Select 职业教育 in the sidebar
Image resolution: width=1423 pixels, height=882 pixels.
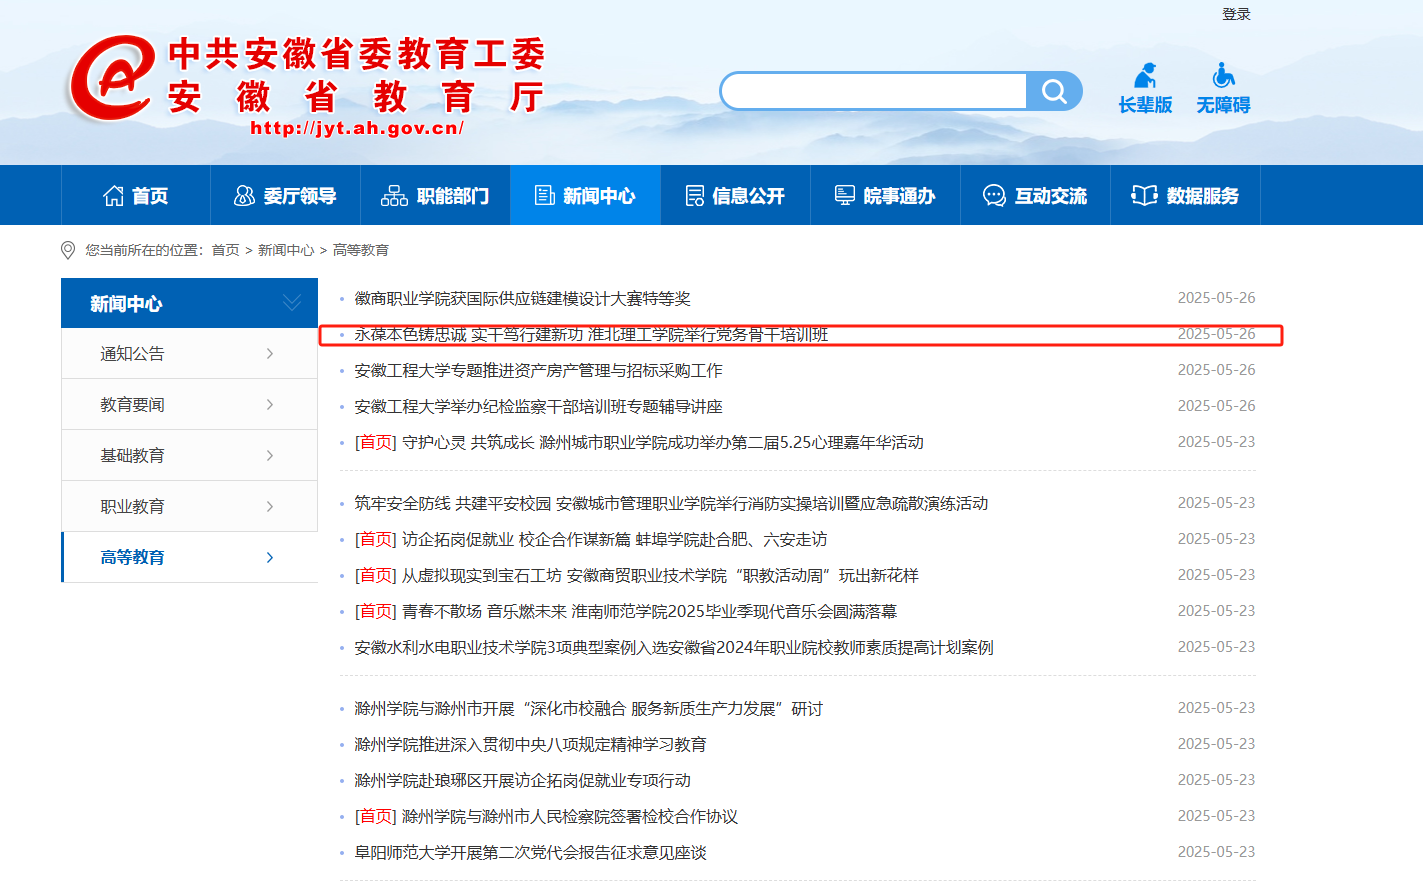click(x=132, y=507)
